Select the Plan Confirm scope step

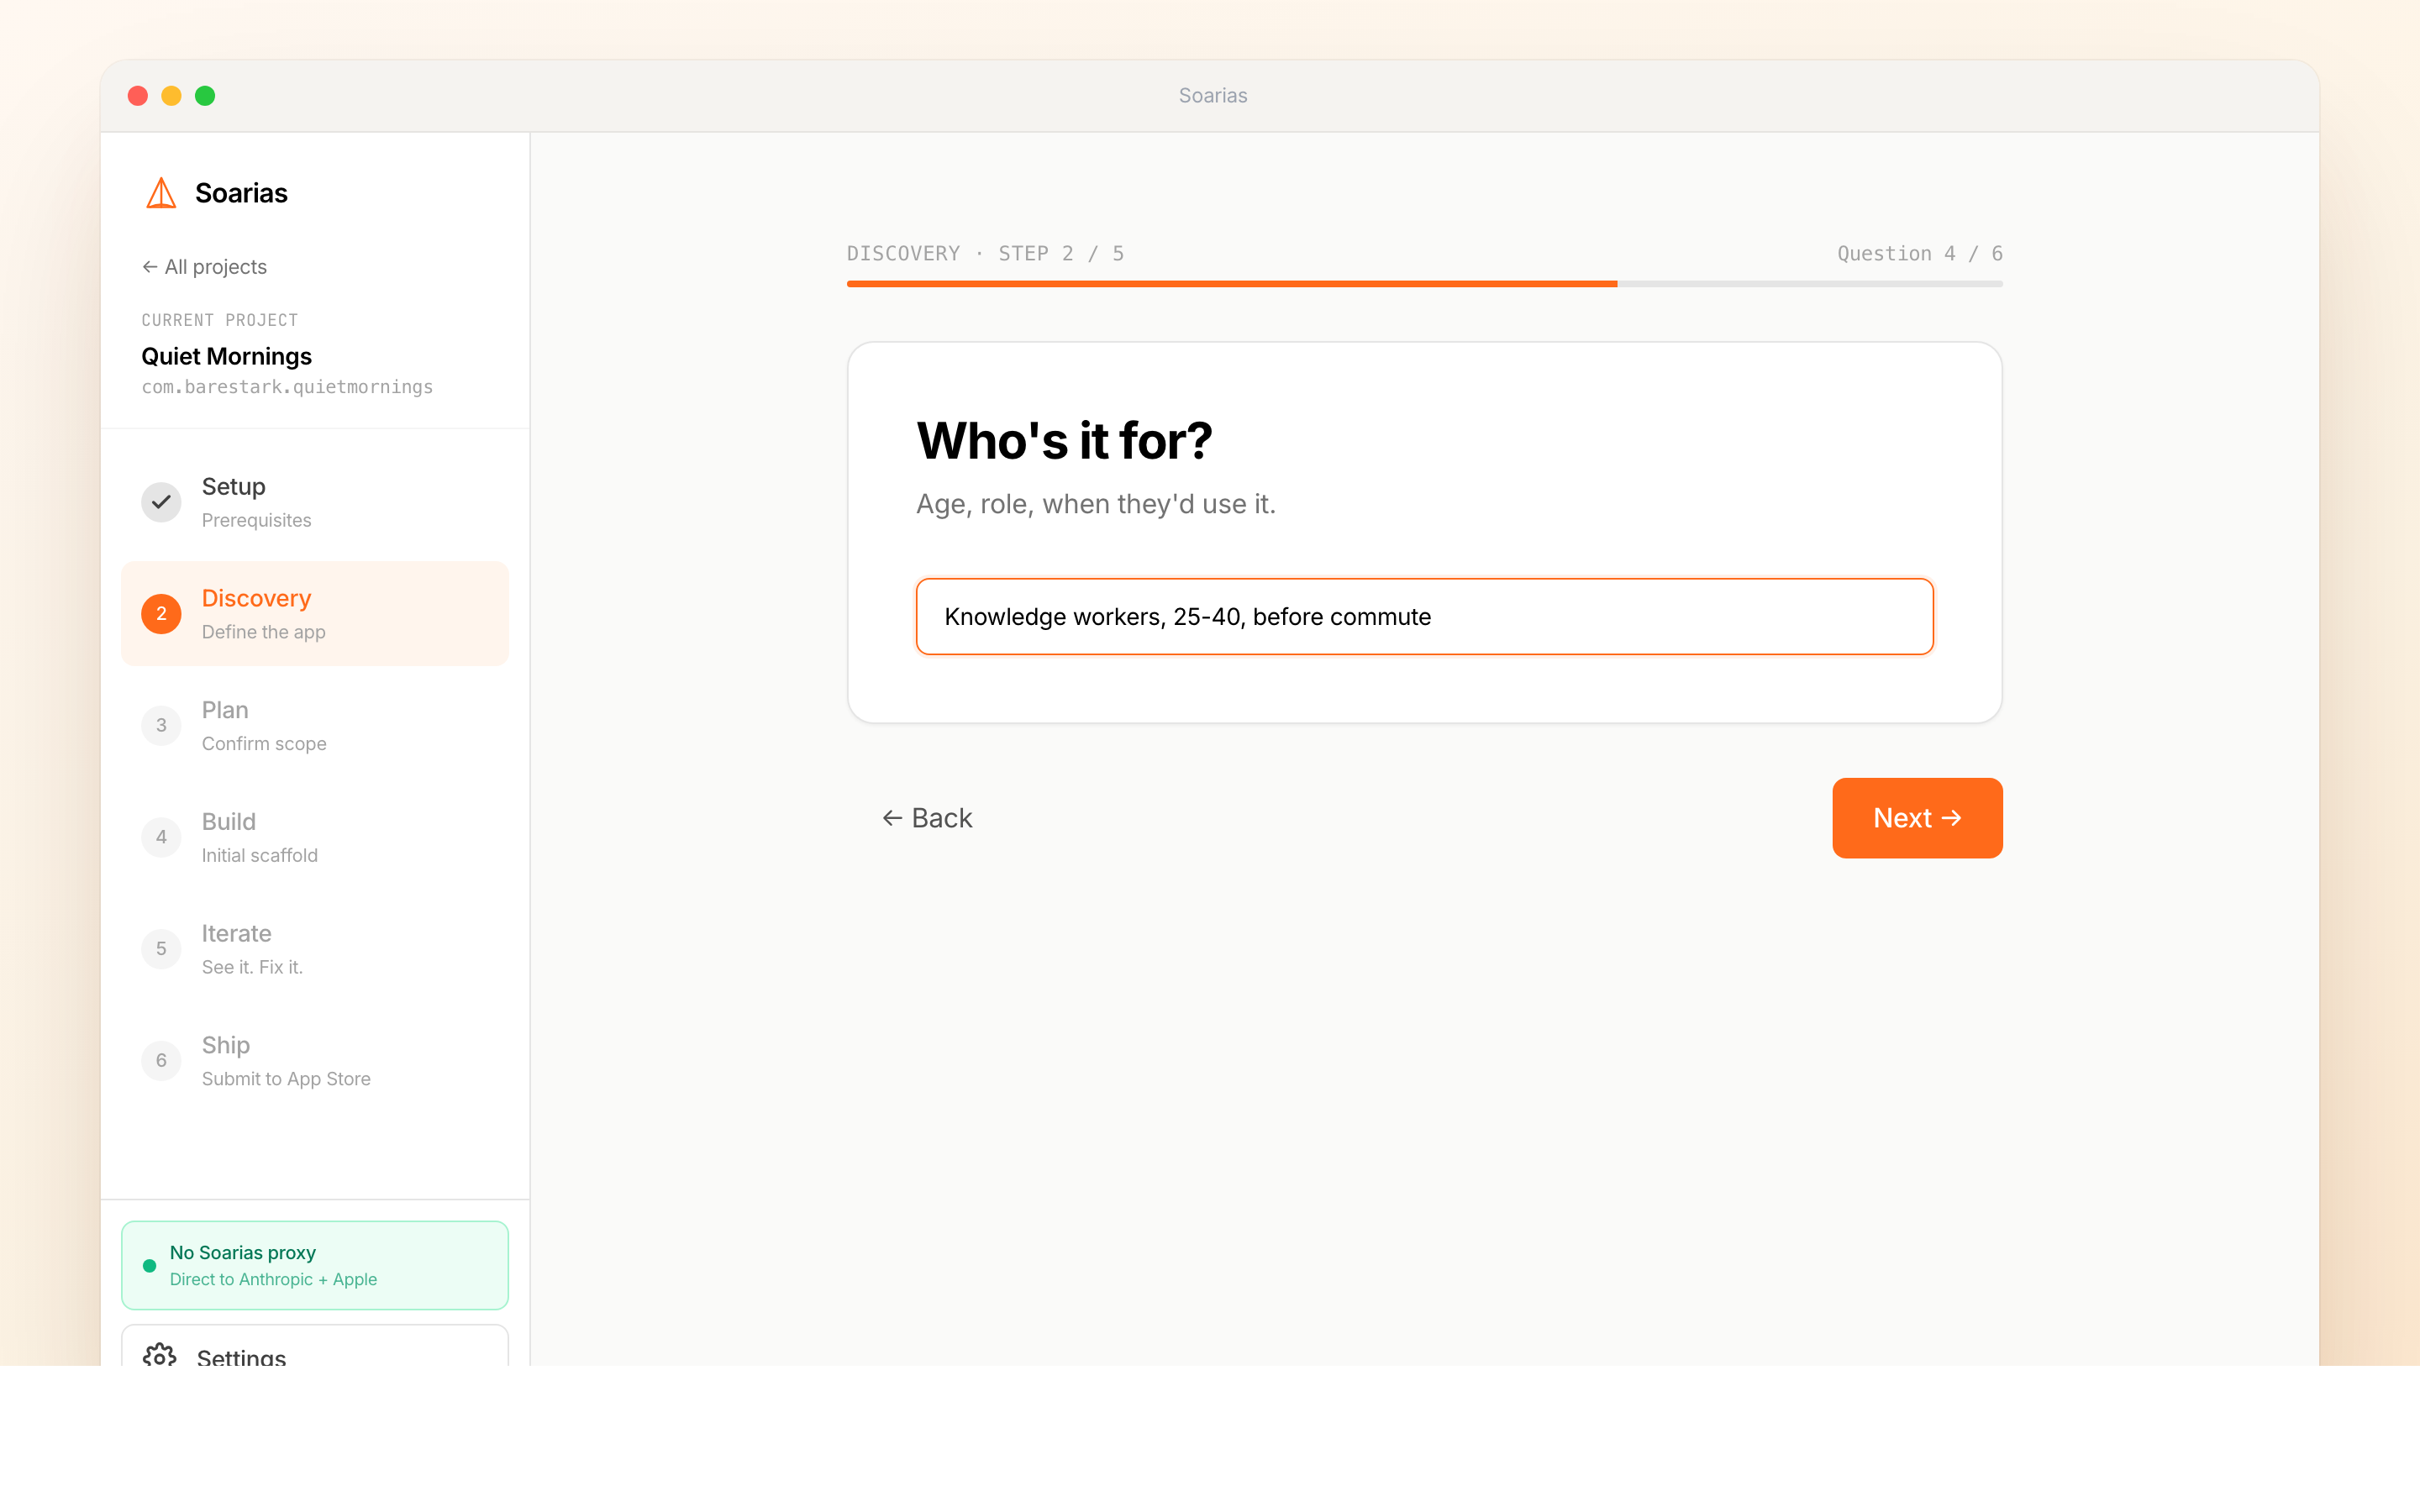pyautogui.click(x=264, y=726)
